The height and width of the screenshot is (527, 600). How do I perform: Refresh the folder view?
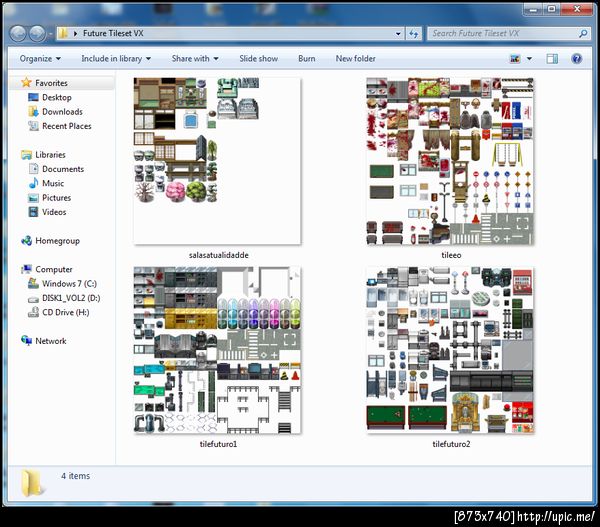coord(414,34)
